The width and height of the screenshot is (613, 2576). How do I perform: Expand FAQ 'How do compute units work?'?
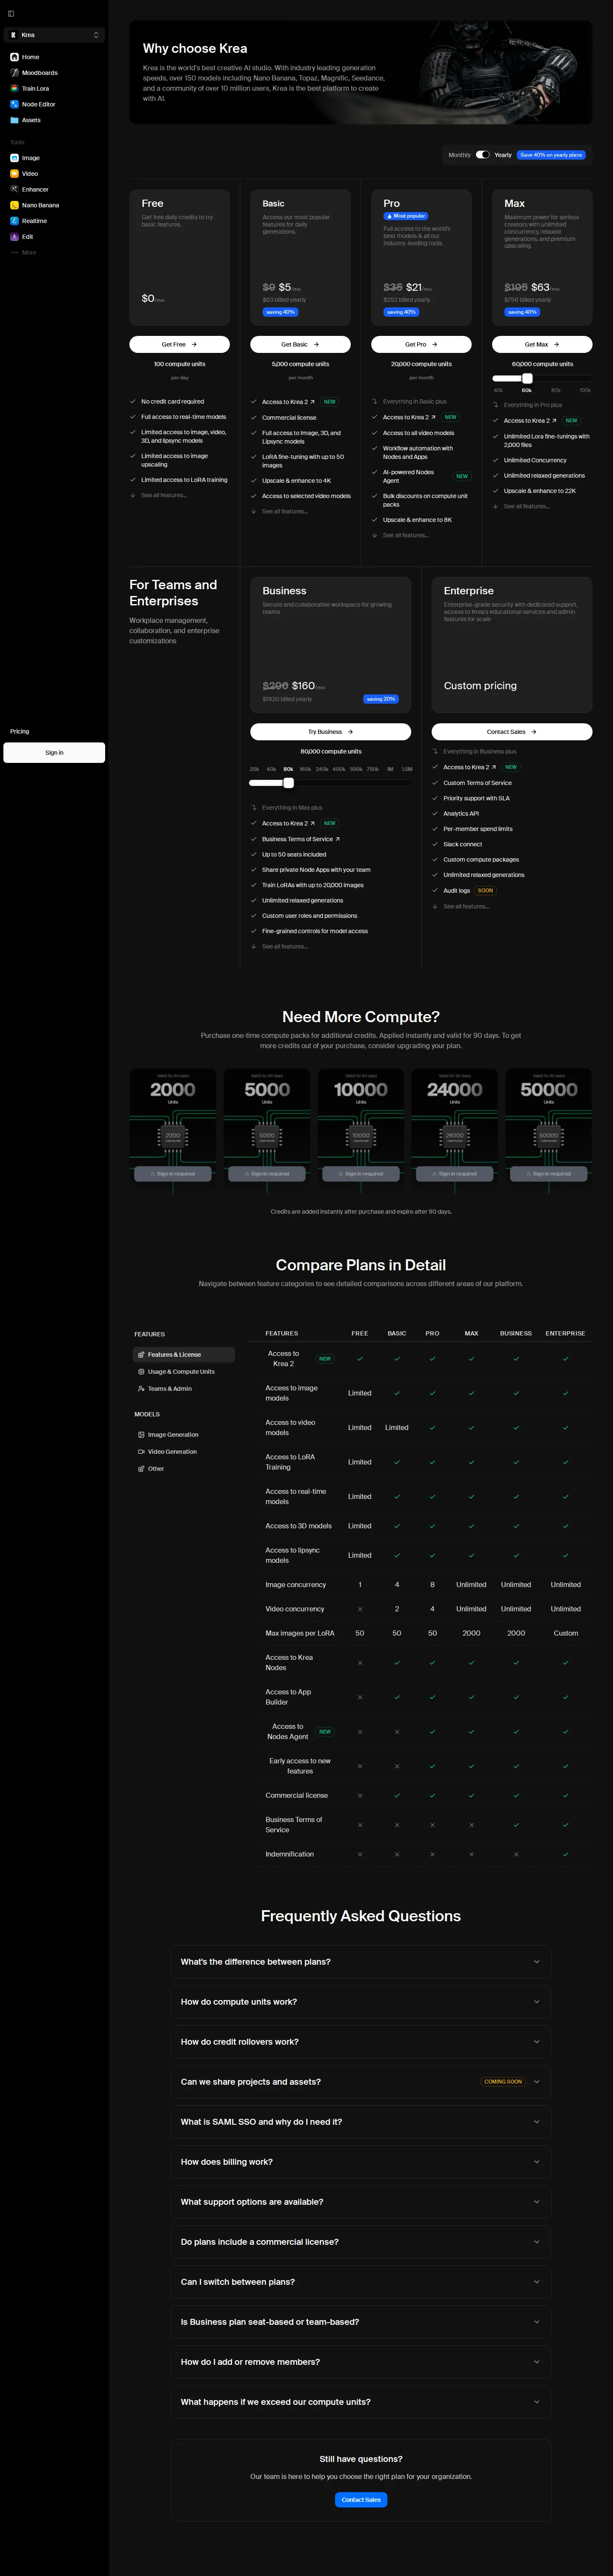point(360,2002)
